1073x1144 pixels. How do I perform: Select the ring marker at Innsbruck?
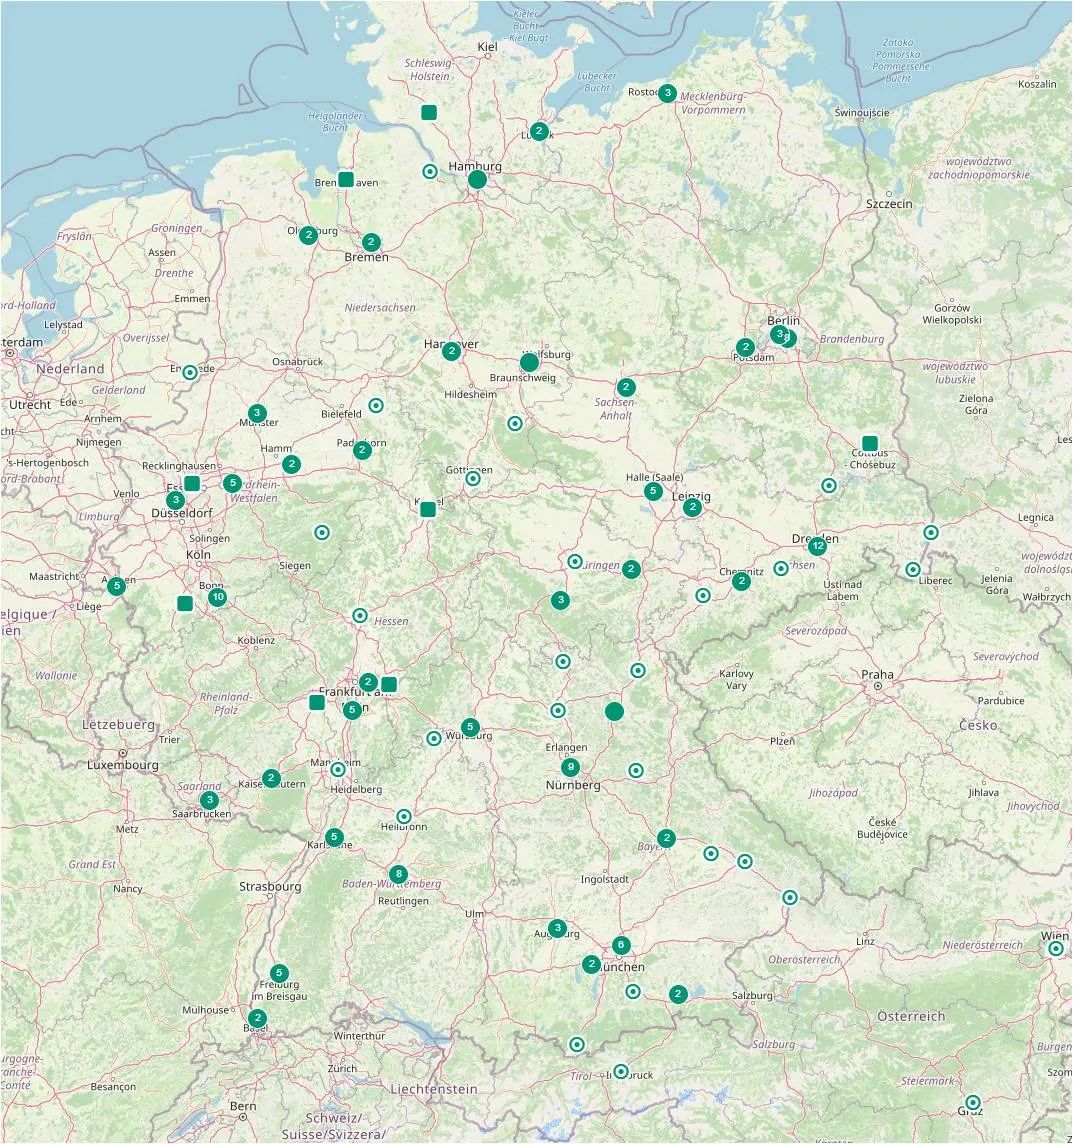tap(620, 1071)
